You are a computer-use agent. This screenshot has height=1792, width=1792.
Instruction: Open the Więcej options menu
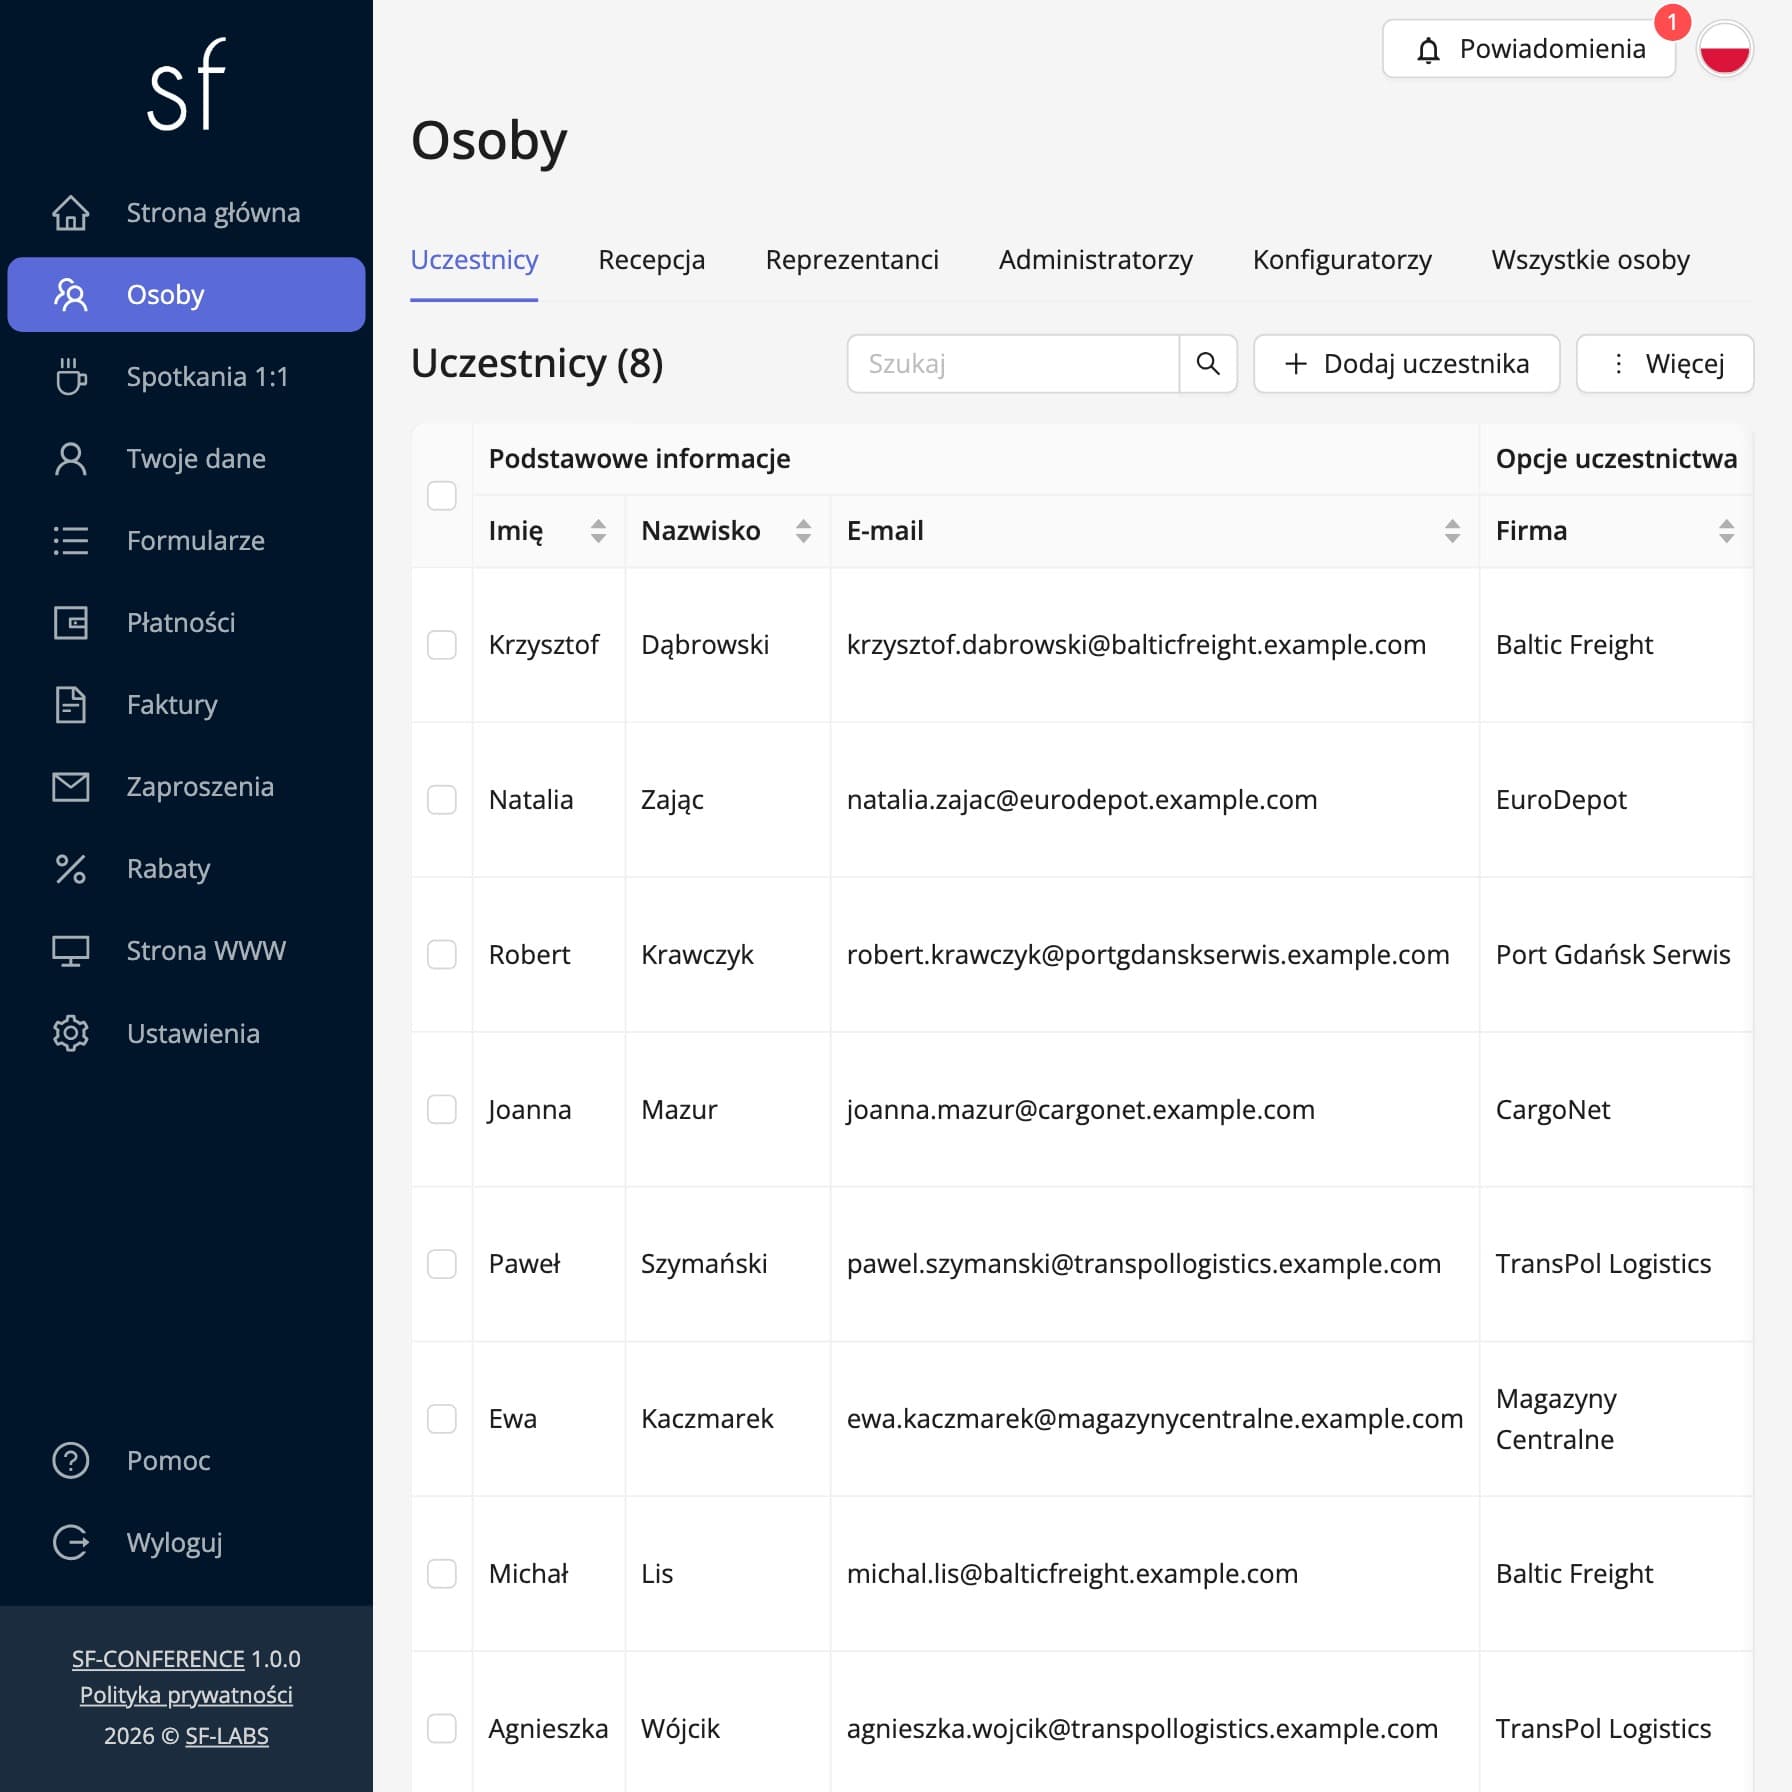[x=1665, y=364]
